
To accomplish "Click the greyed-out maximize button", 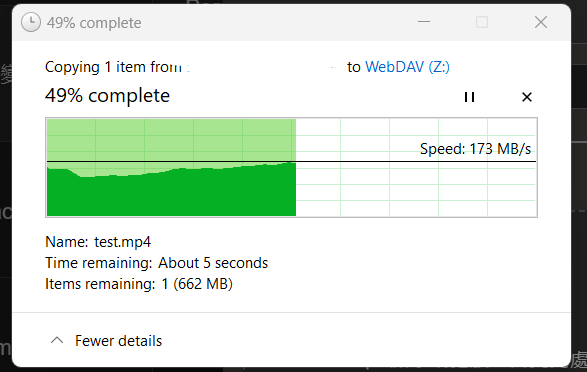I will pos(482,22).
